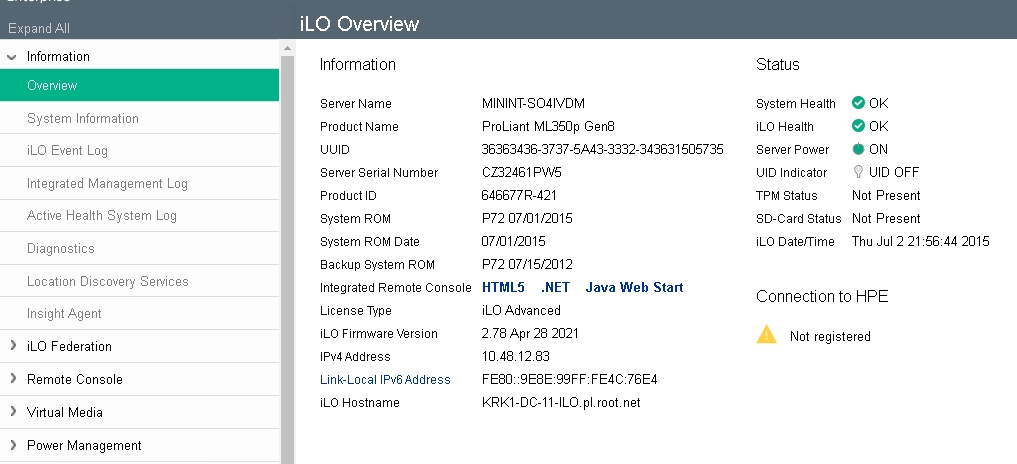Click the SD-Card Status Not Present value

coord(886,218)
